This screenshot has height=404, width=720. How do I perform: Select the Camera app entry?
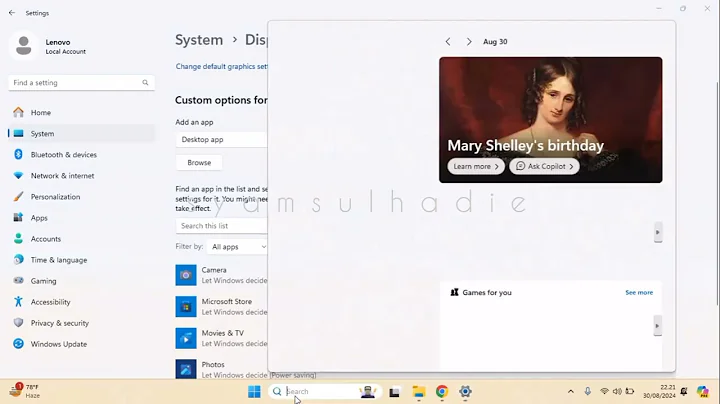pos(221,275)
